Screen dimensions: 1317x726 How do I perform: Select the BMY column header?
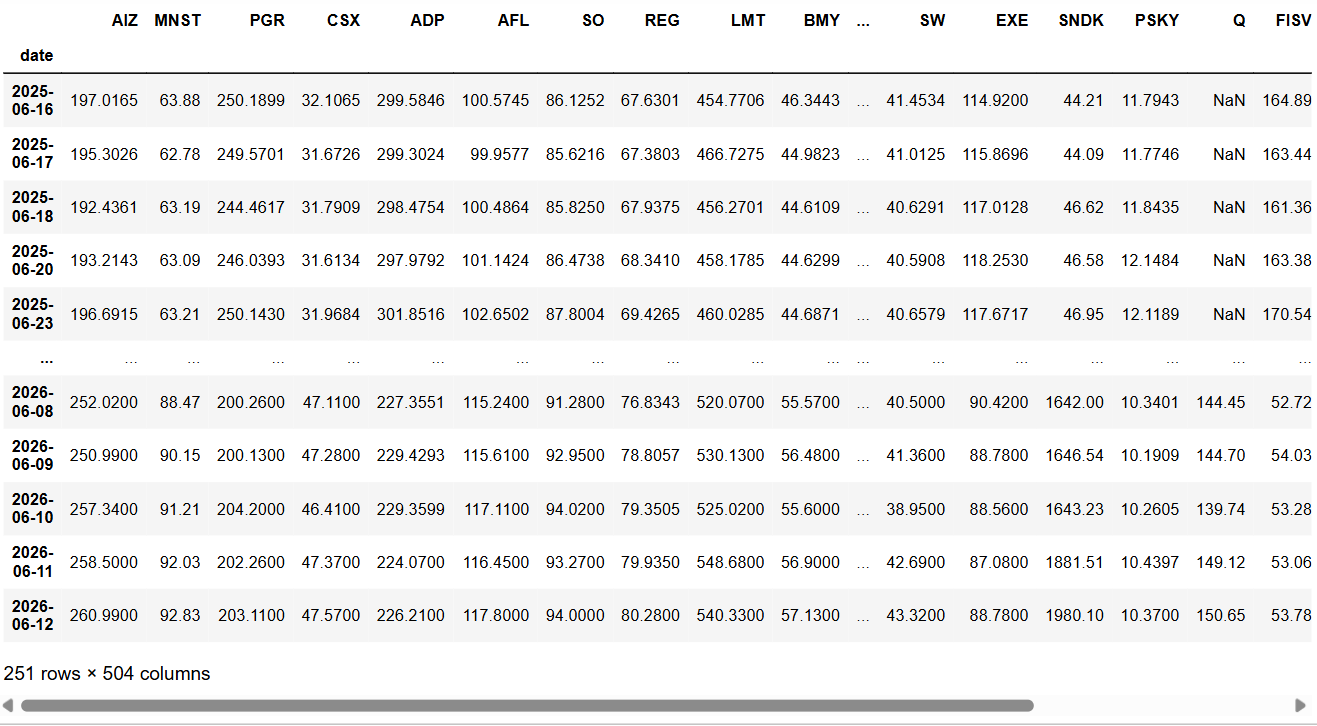(821, 20)
